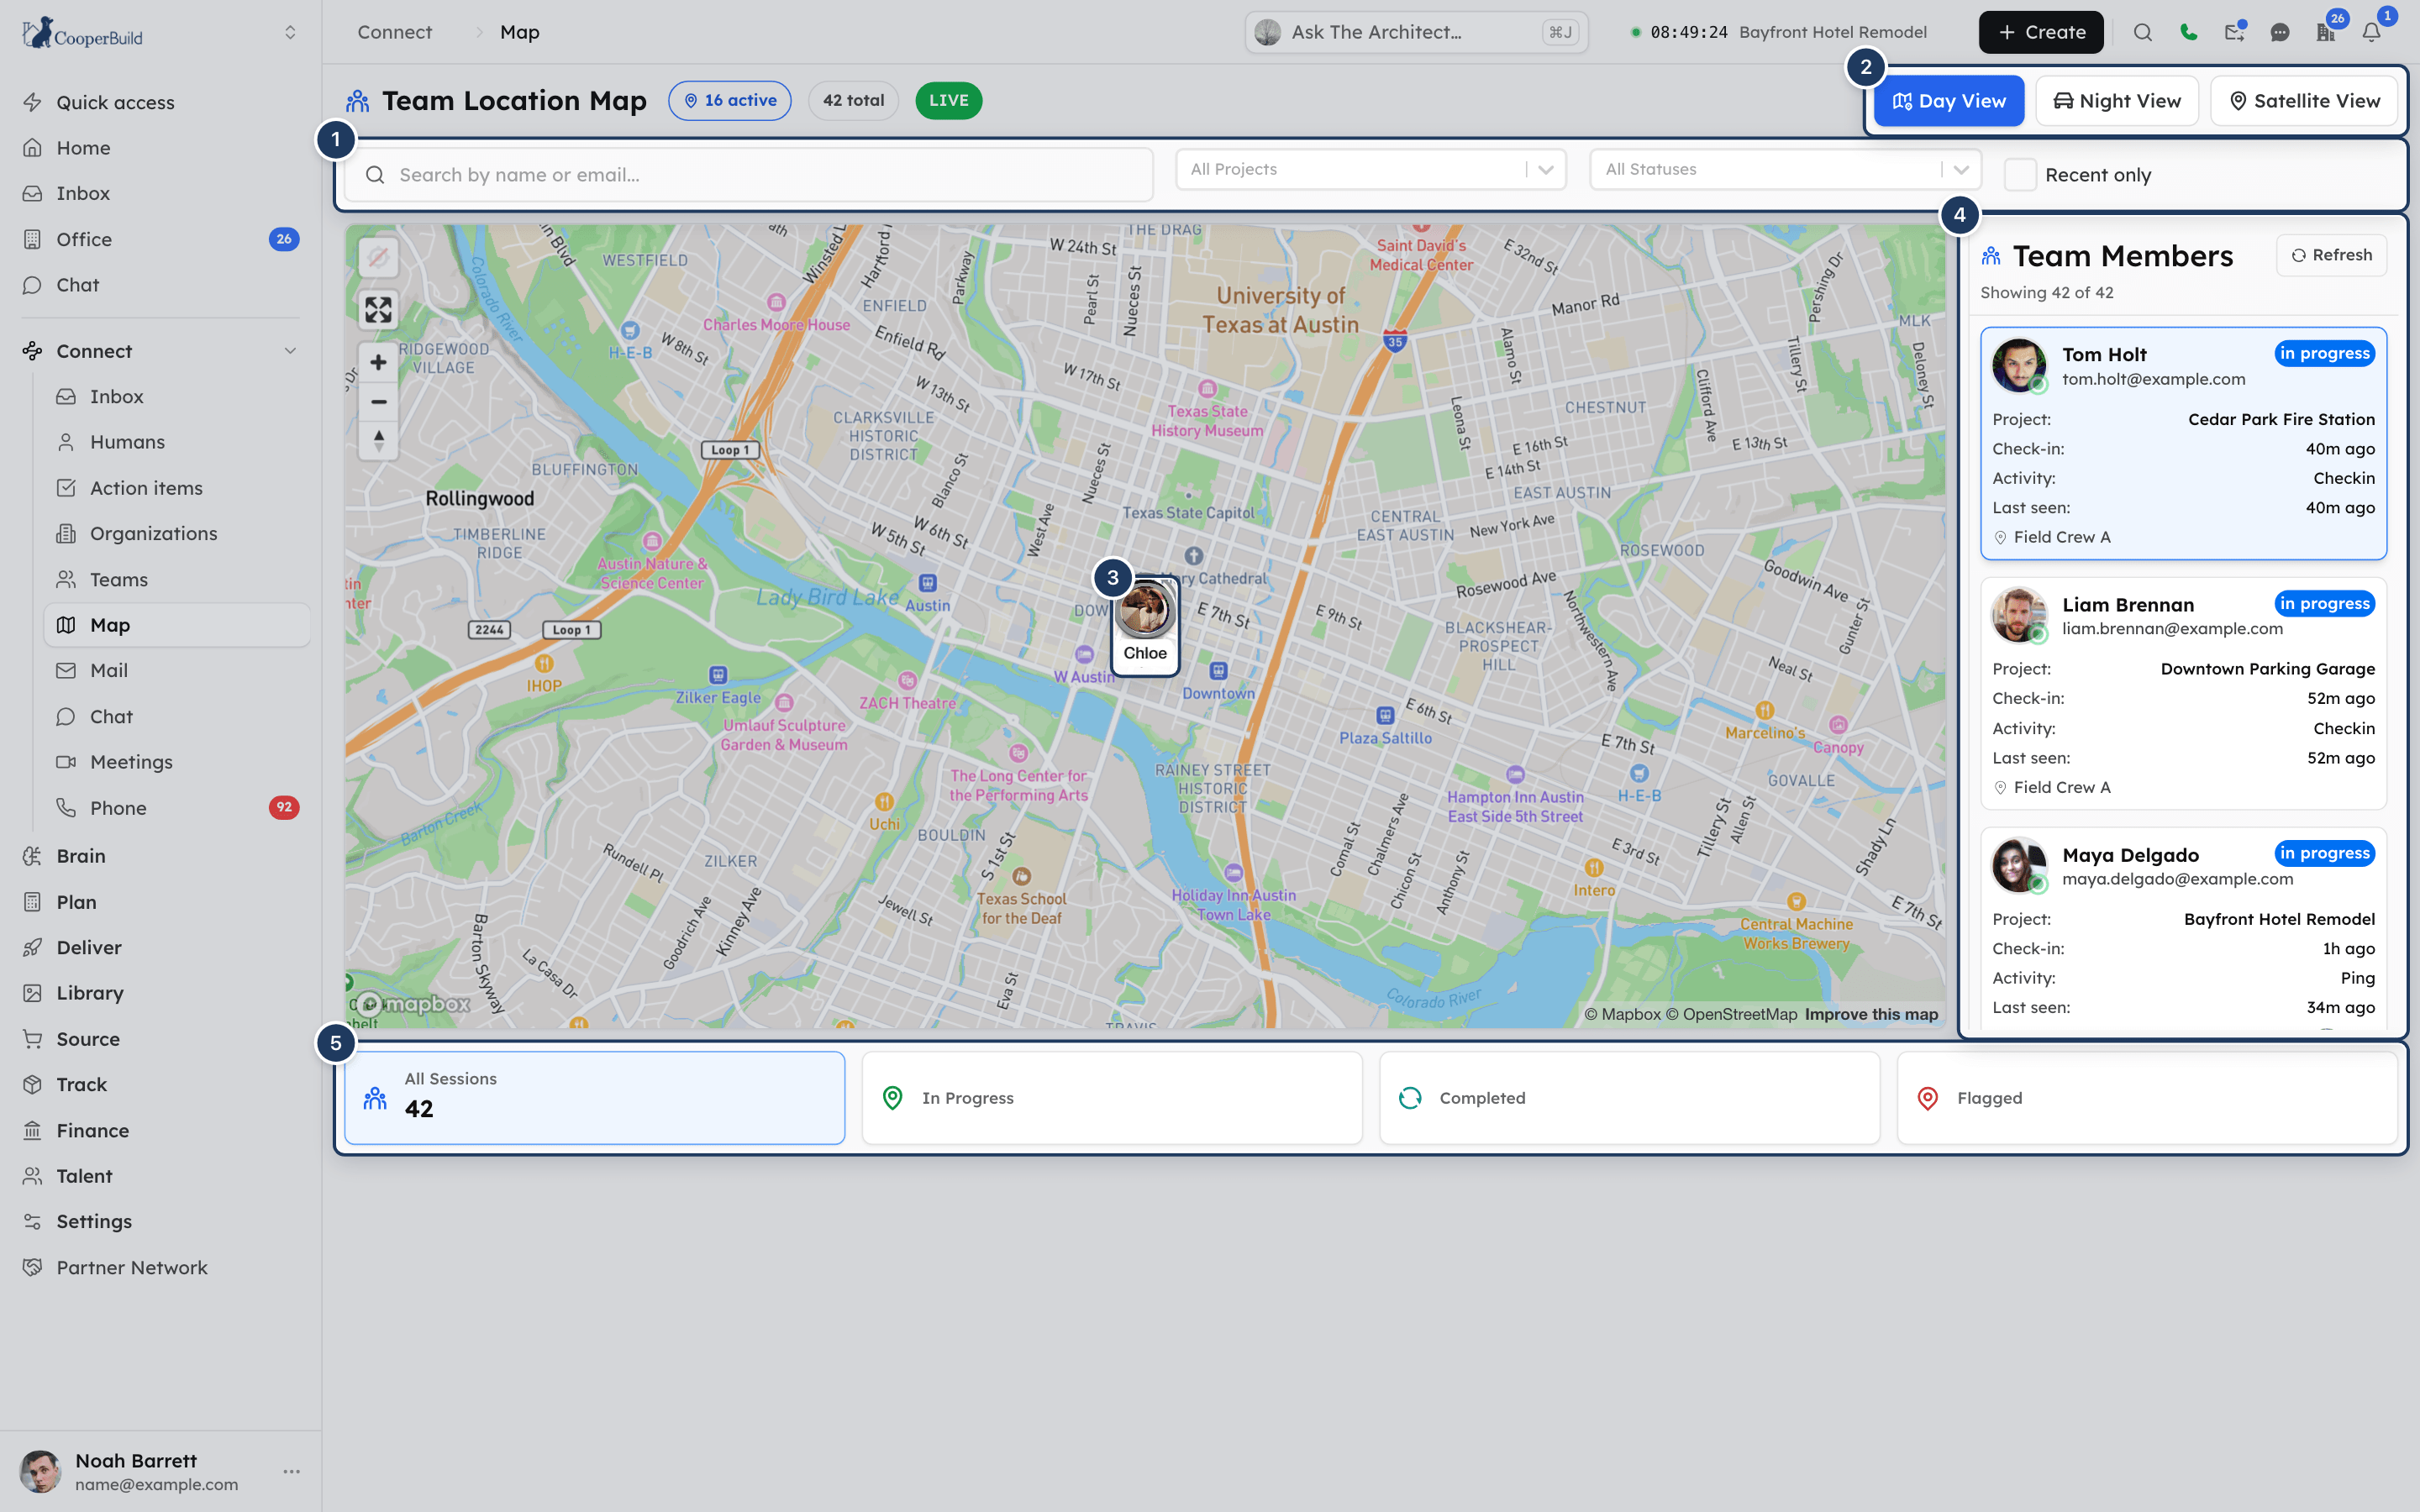Reset map bearing with compass icon
The height and width of the screenshot is (1512, 2420).
pyautogui.click(x=378, y=440)
